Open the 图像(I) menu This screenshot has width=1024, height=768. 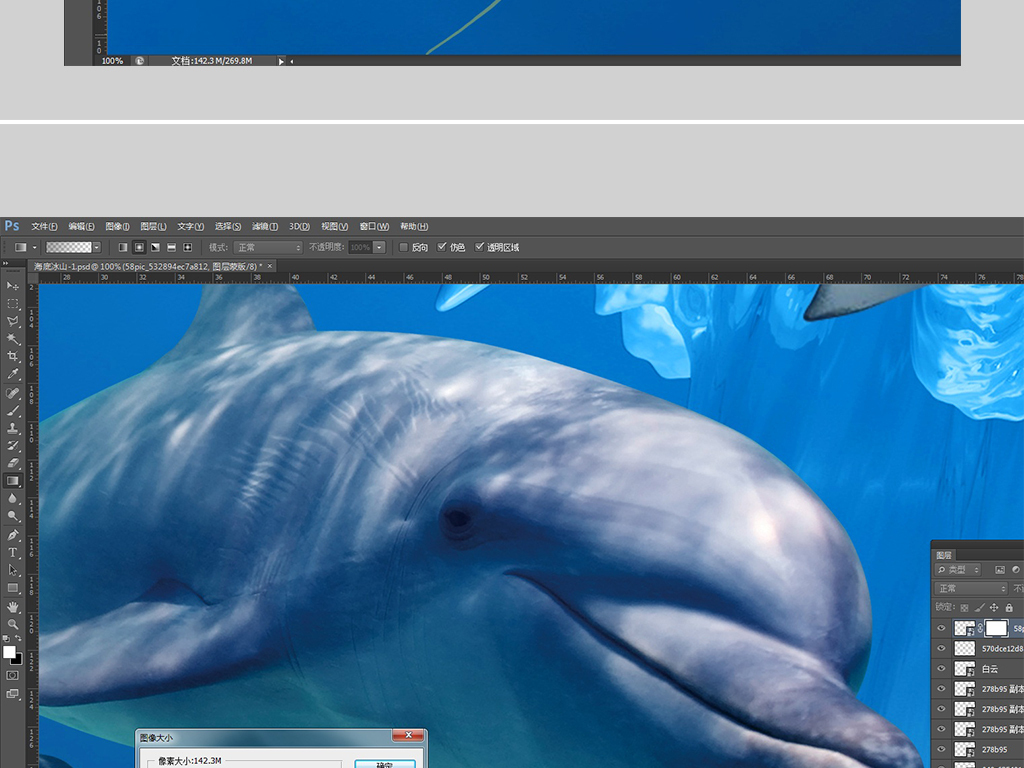[x=117, y=226]
